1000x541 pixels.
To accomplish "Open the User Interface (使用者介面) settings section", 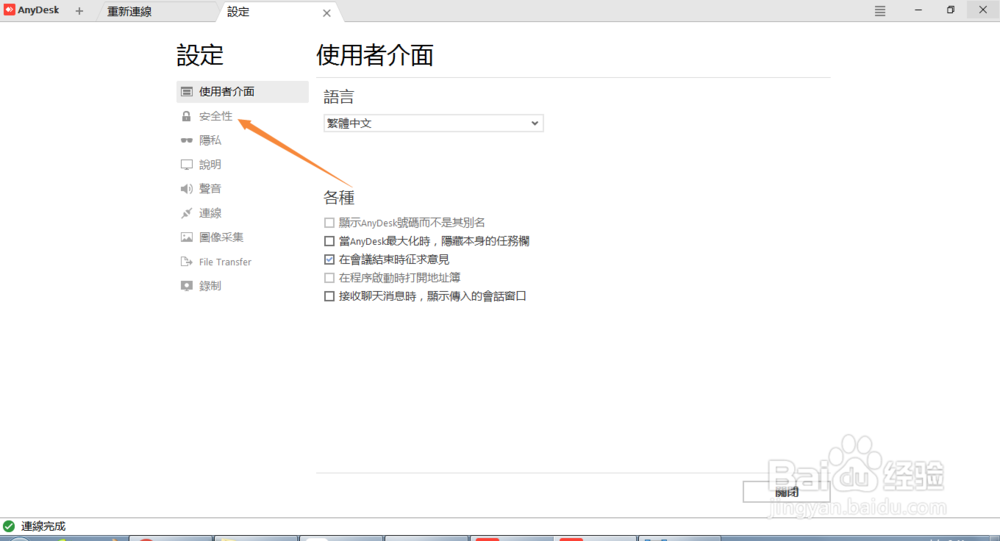I will (242, 92).
